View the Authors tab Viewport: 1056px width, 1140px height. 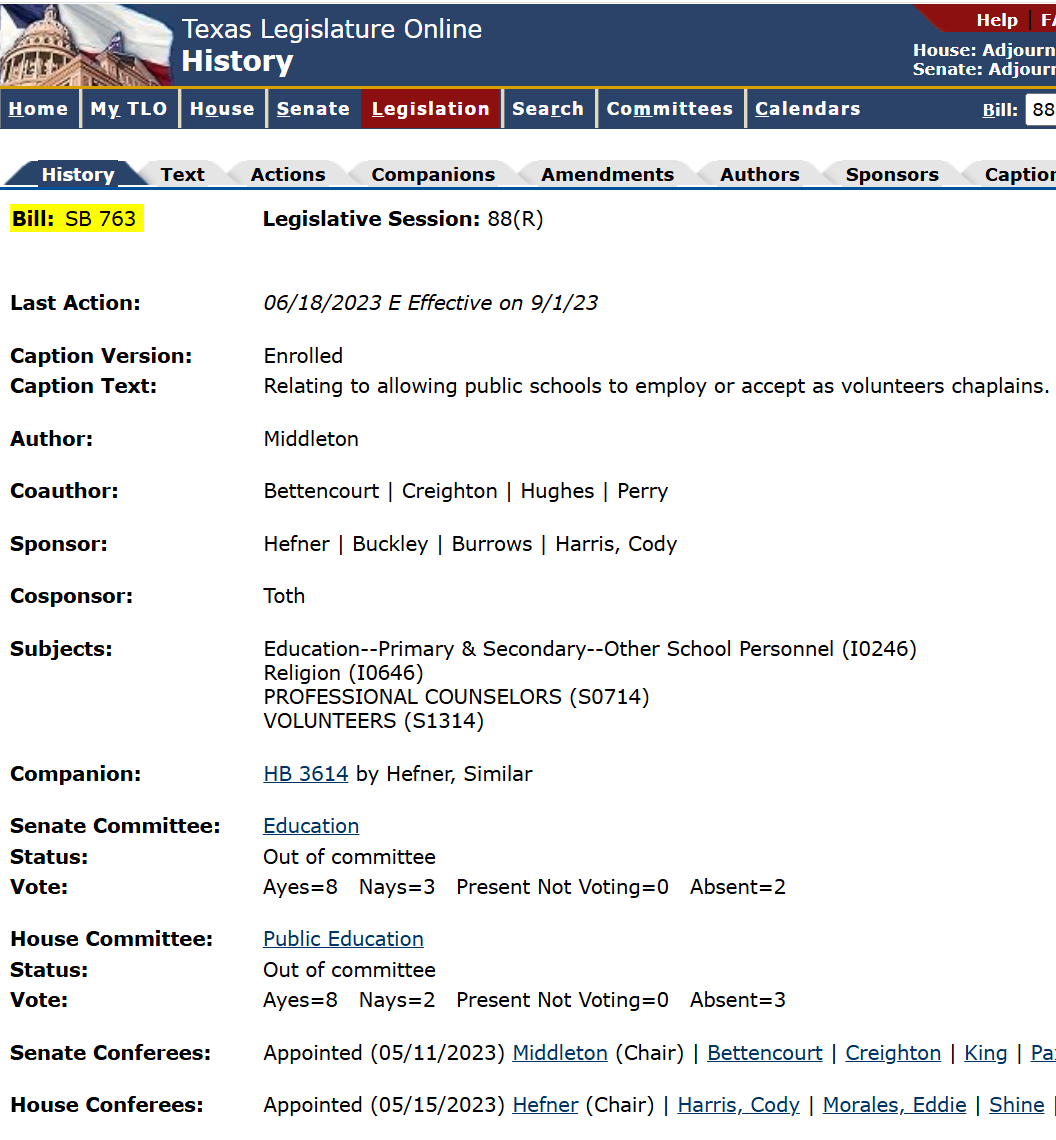point(759,174)
